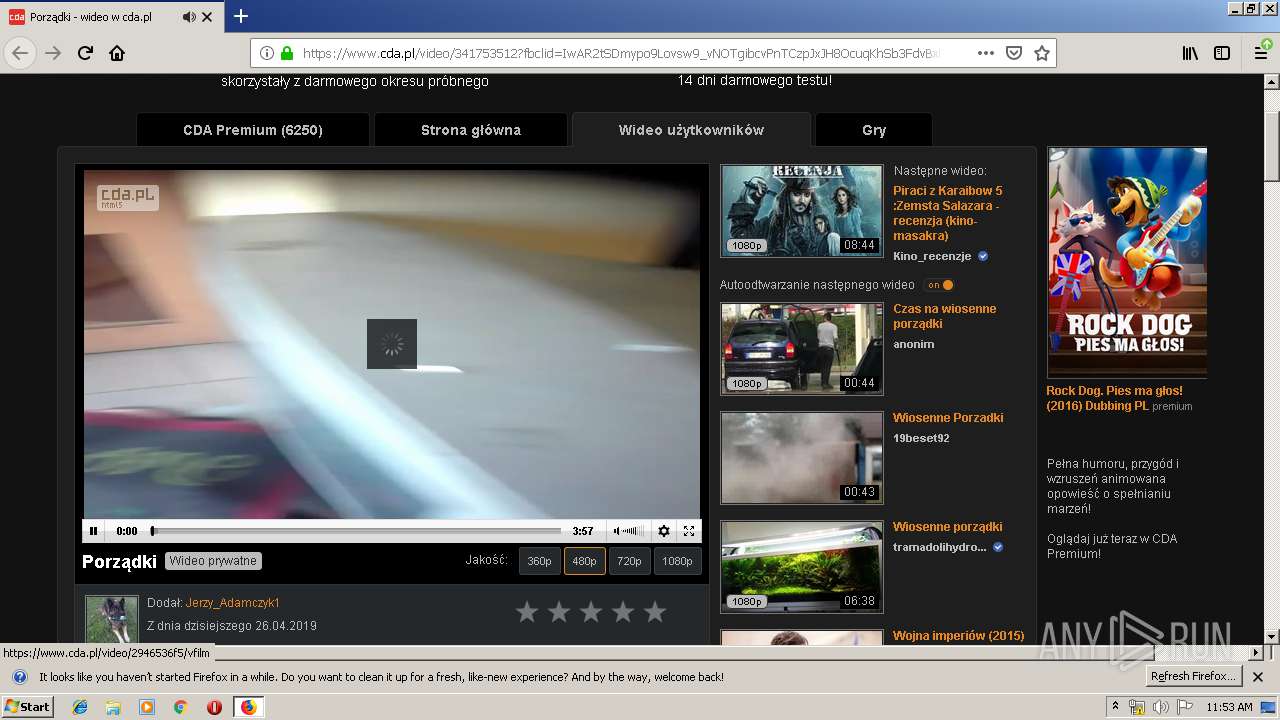Viewport: 1280px width, 720px height.
Task: Open Opera from the taskbar
Action: (214, 707)
